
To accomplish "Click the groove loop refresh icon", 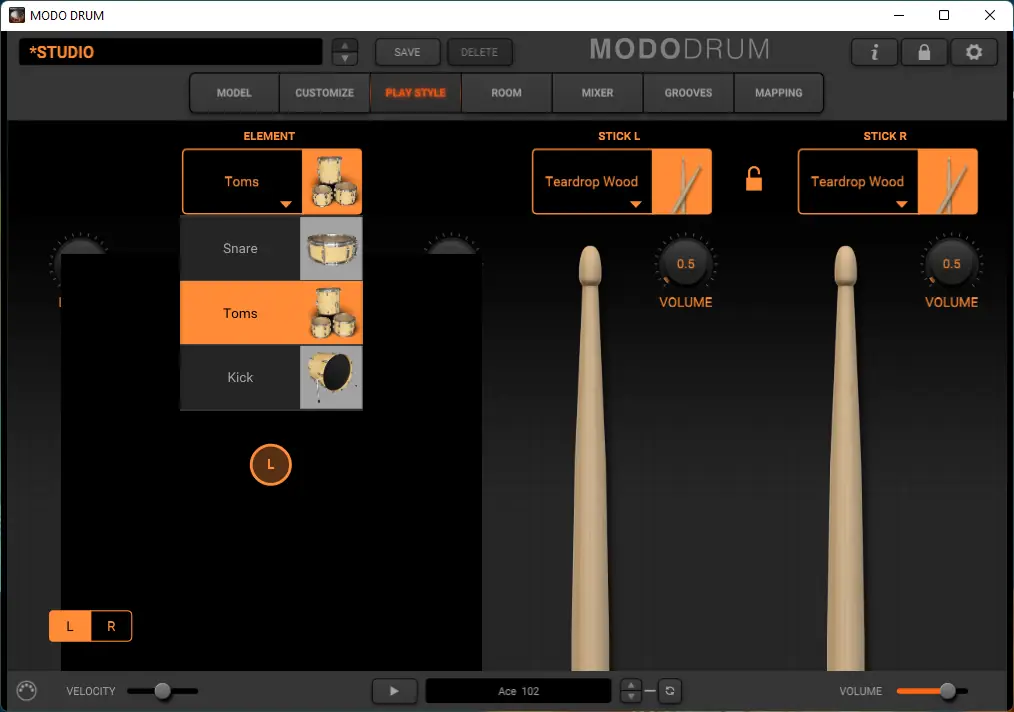I will click(670, 691).
